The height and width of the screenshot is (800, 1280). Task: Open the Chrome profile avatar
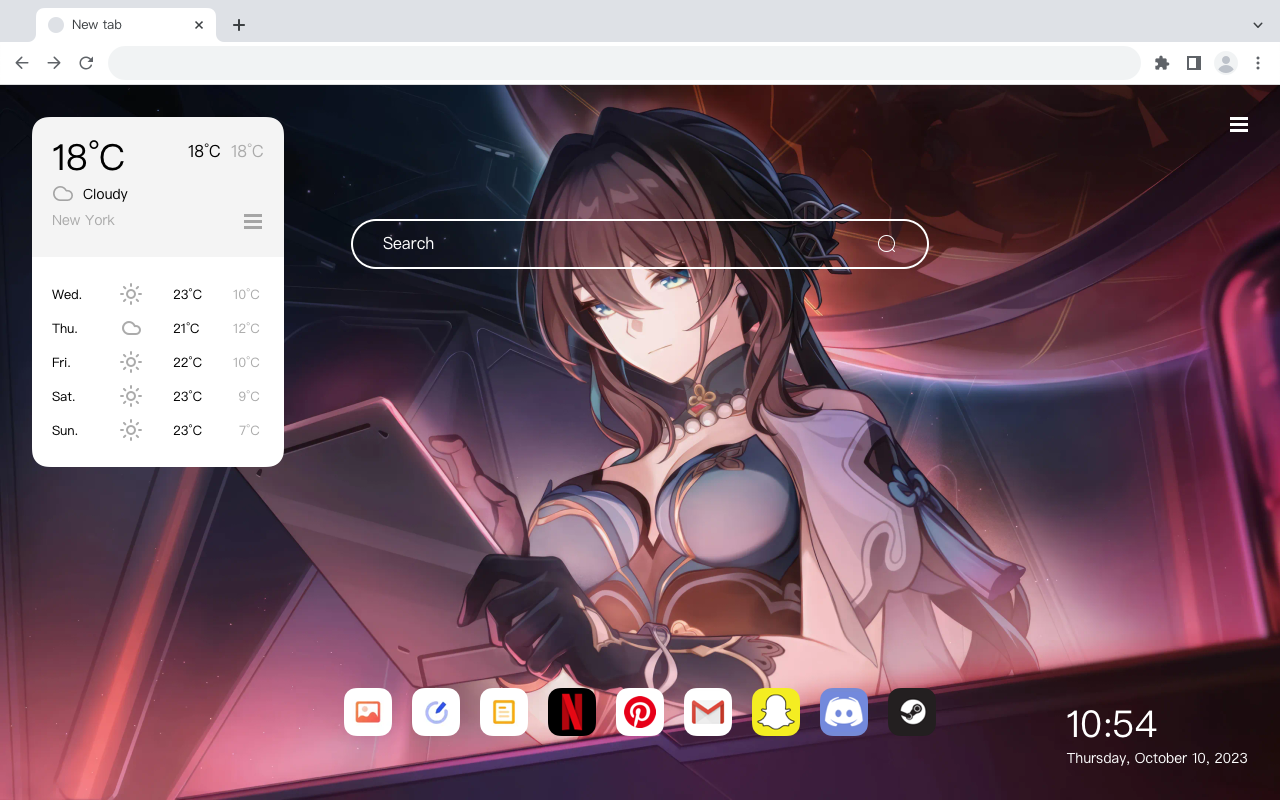tap(1226, 63)
